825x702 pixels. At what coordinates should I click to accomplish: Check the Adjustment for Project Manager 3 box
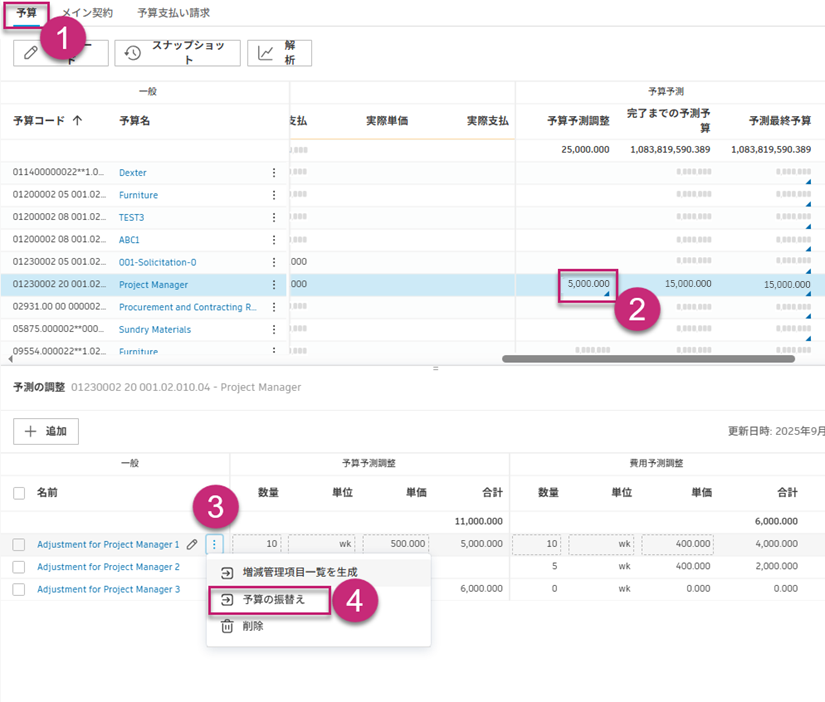tap(19, 589)
